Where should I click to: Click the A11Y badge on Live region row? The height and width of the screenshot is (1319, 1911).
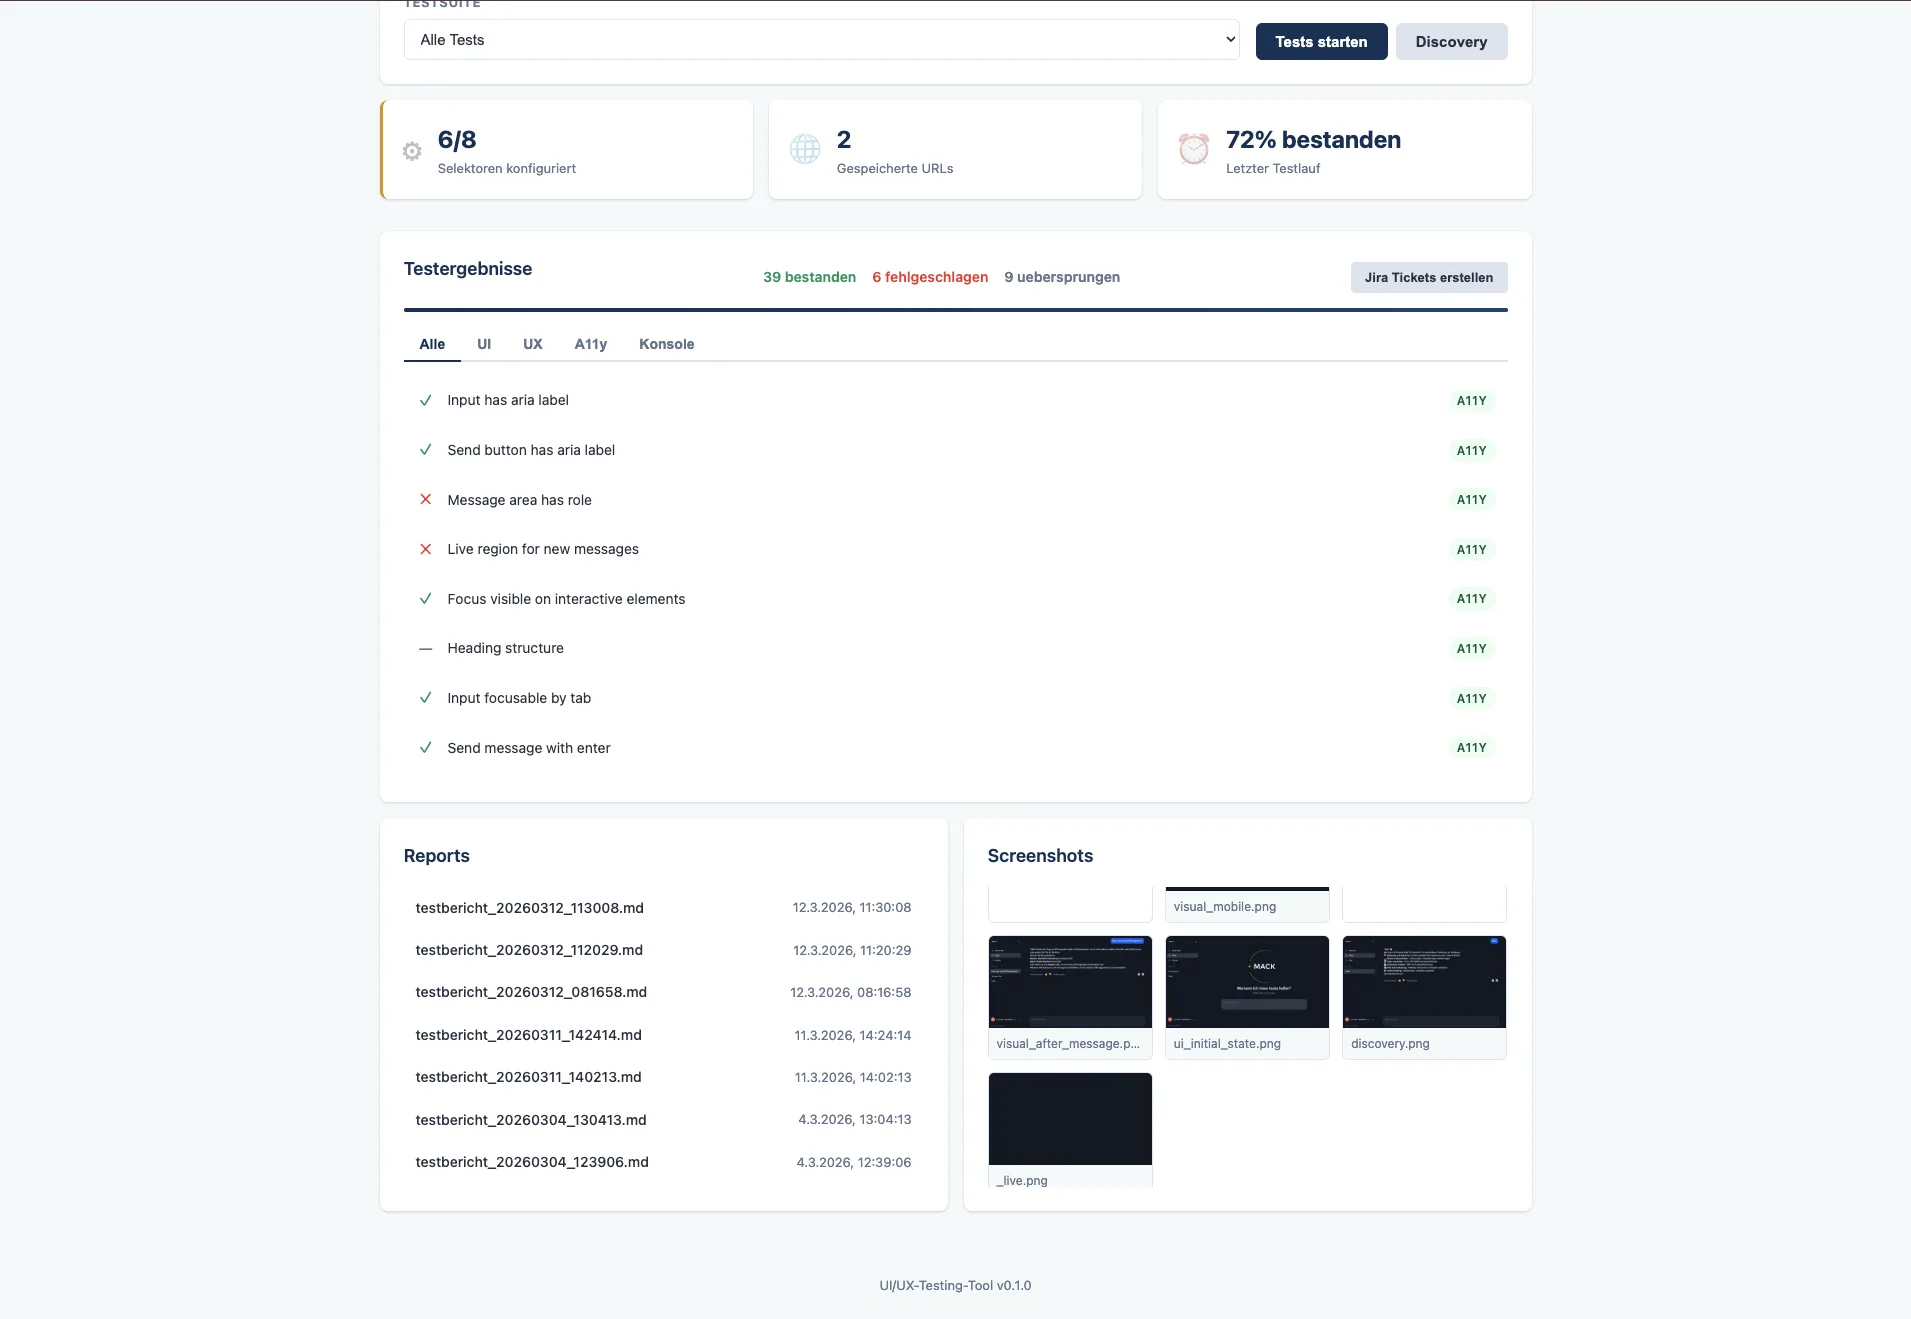click(x=1471, y=550)
